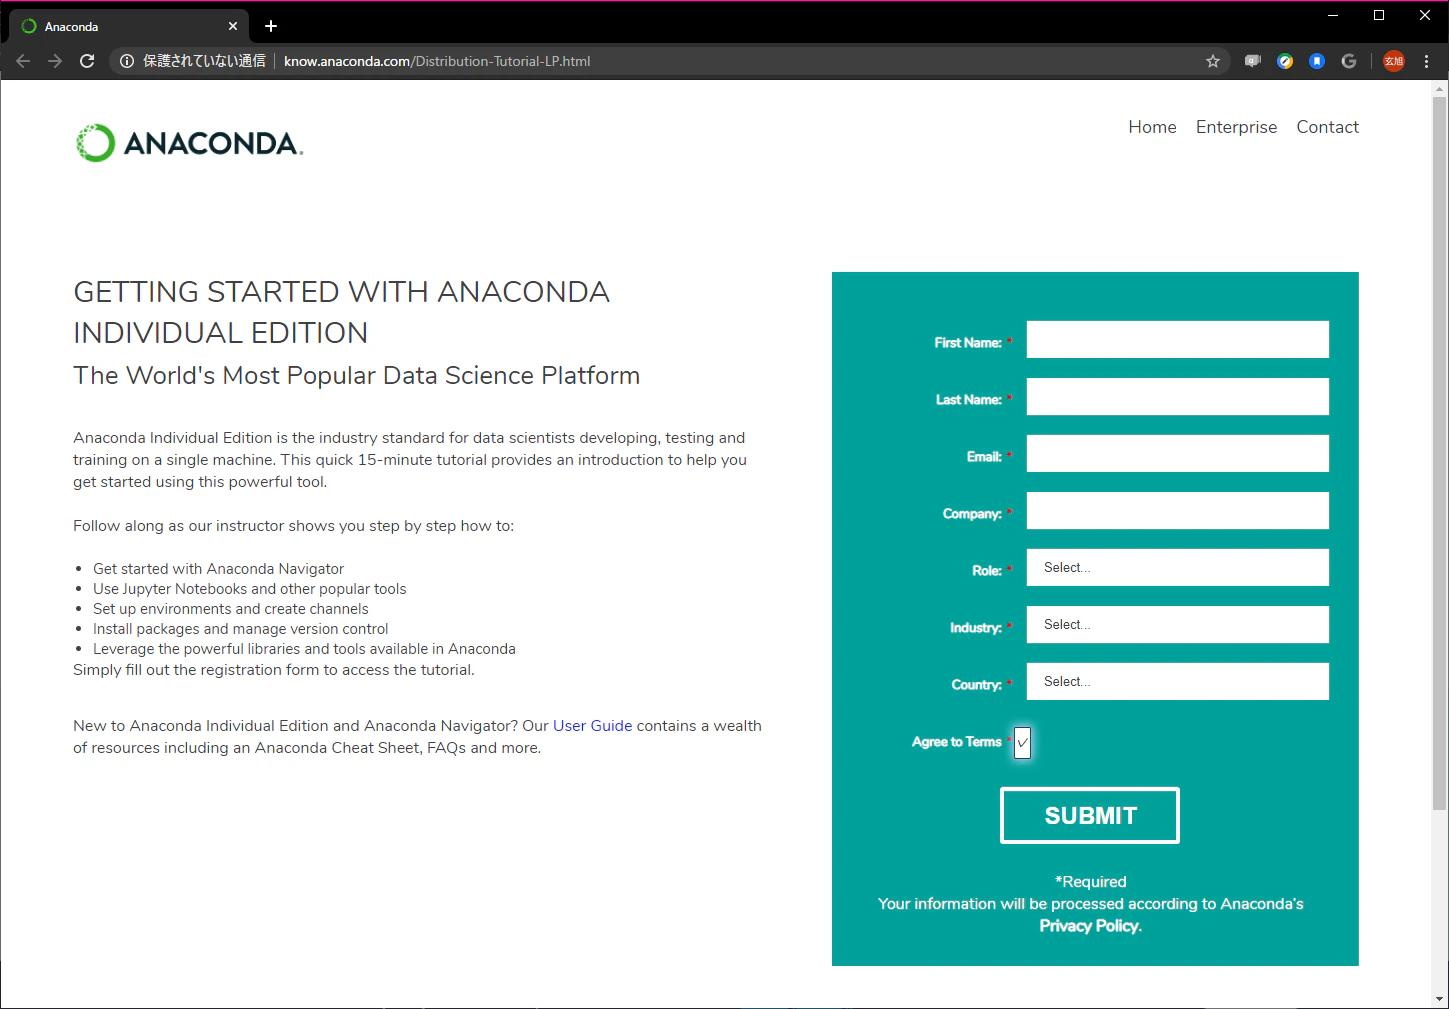Click the vertical page scrollbar thumb
Screen dimensions: 1449x1009
[x=1440, y=453]
